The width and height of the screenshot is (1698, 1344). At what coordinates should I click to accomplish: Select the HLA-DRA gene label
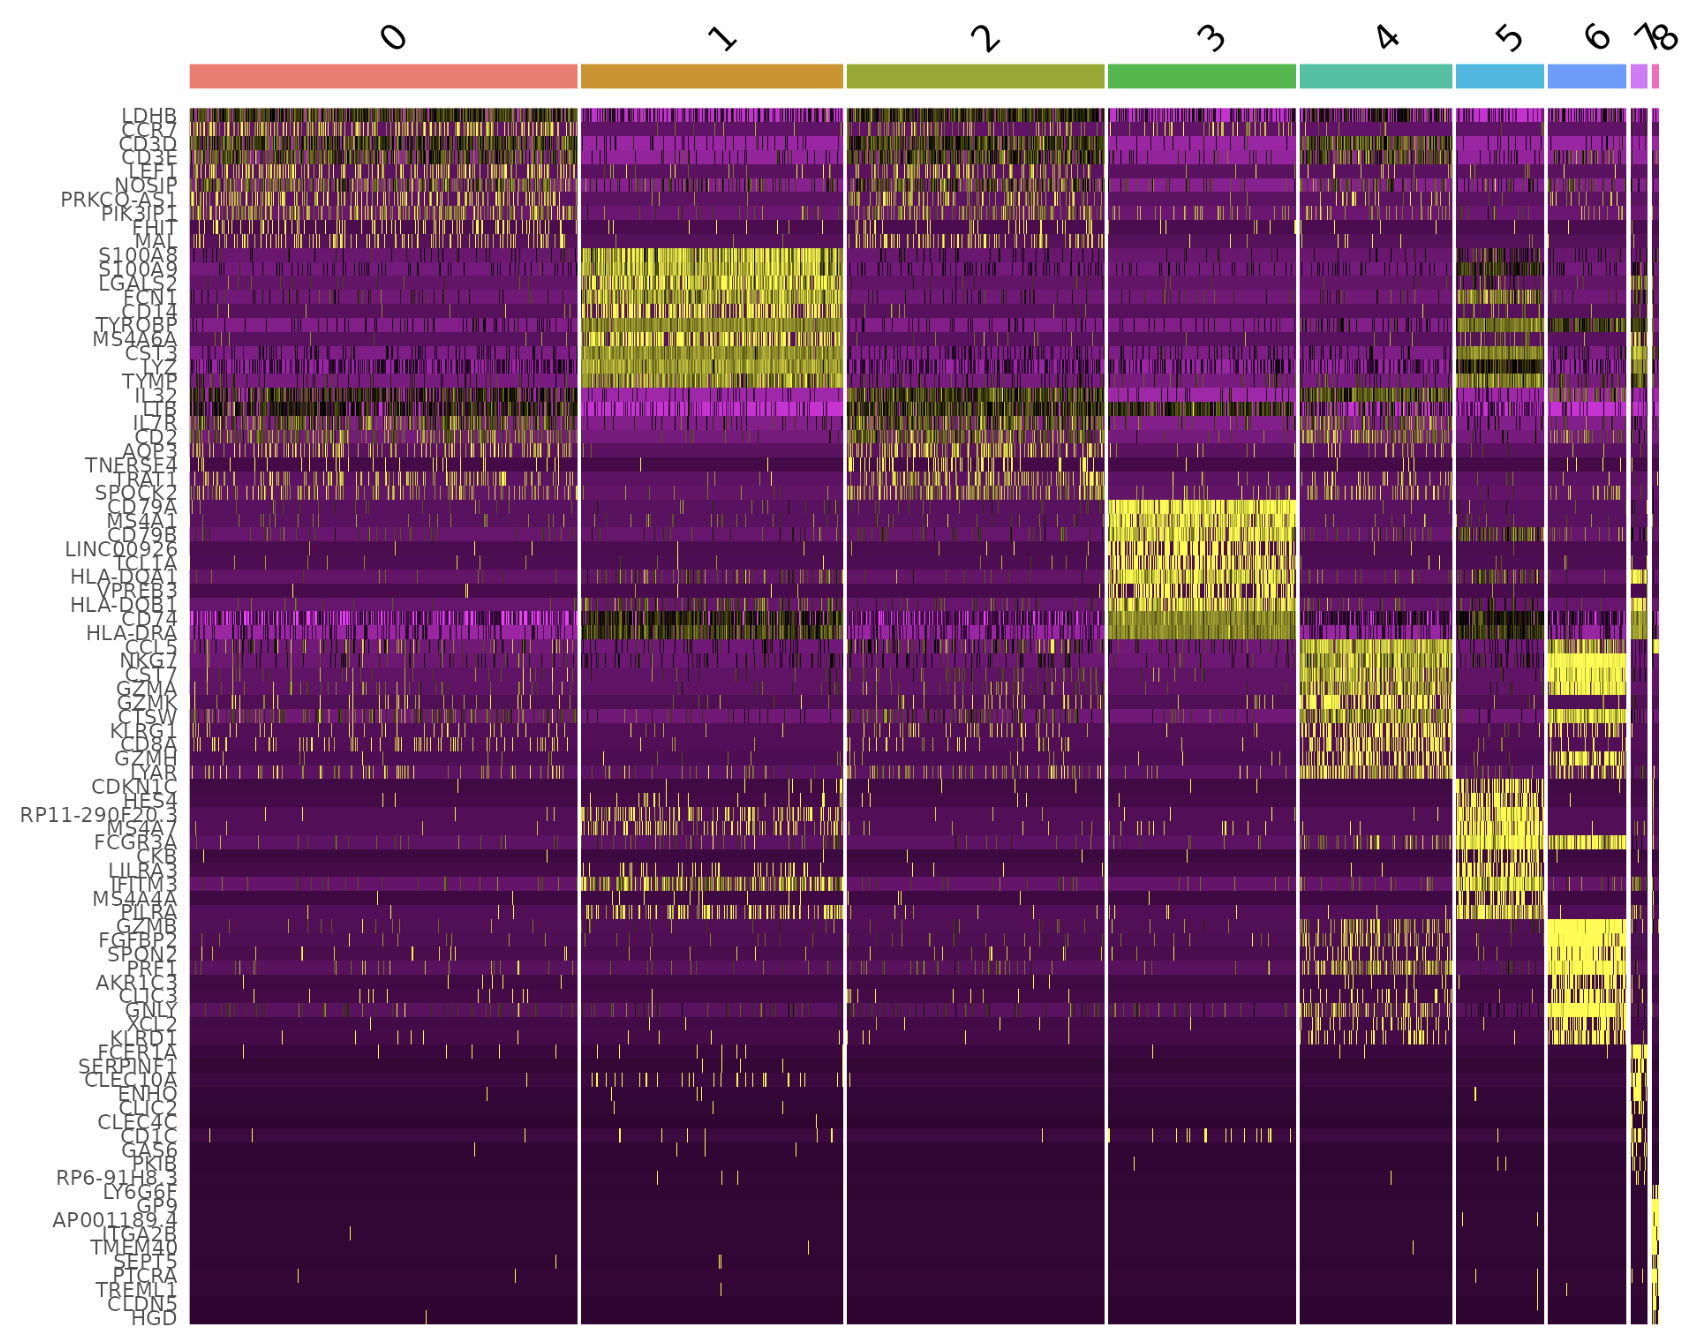pyautogui.click(x=132, y=634)
